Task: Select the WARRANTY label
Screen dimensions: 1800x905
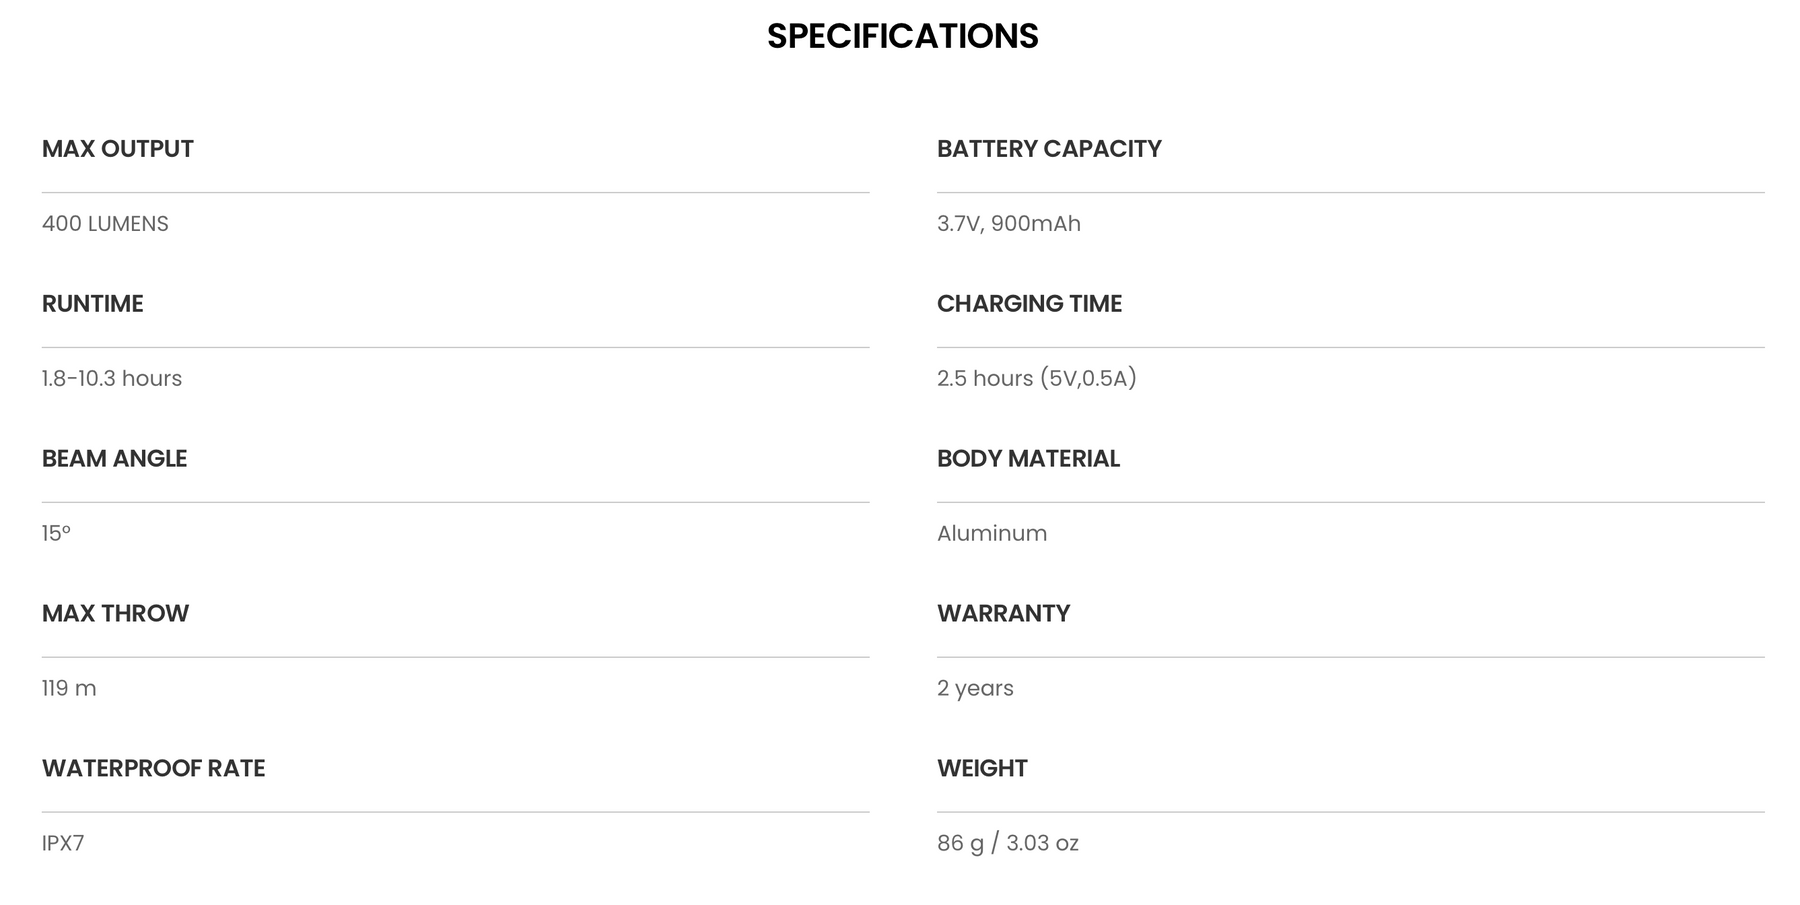Action: point(1003,614)
